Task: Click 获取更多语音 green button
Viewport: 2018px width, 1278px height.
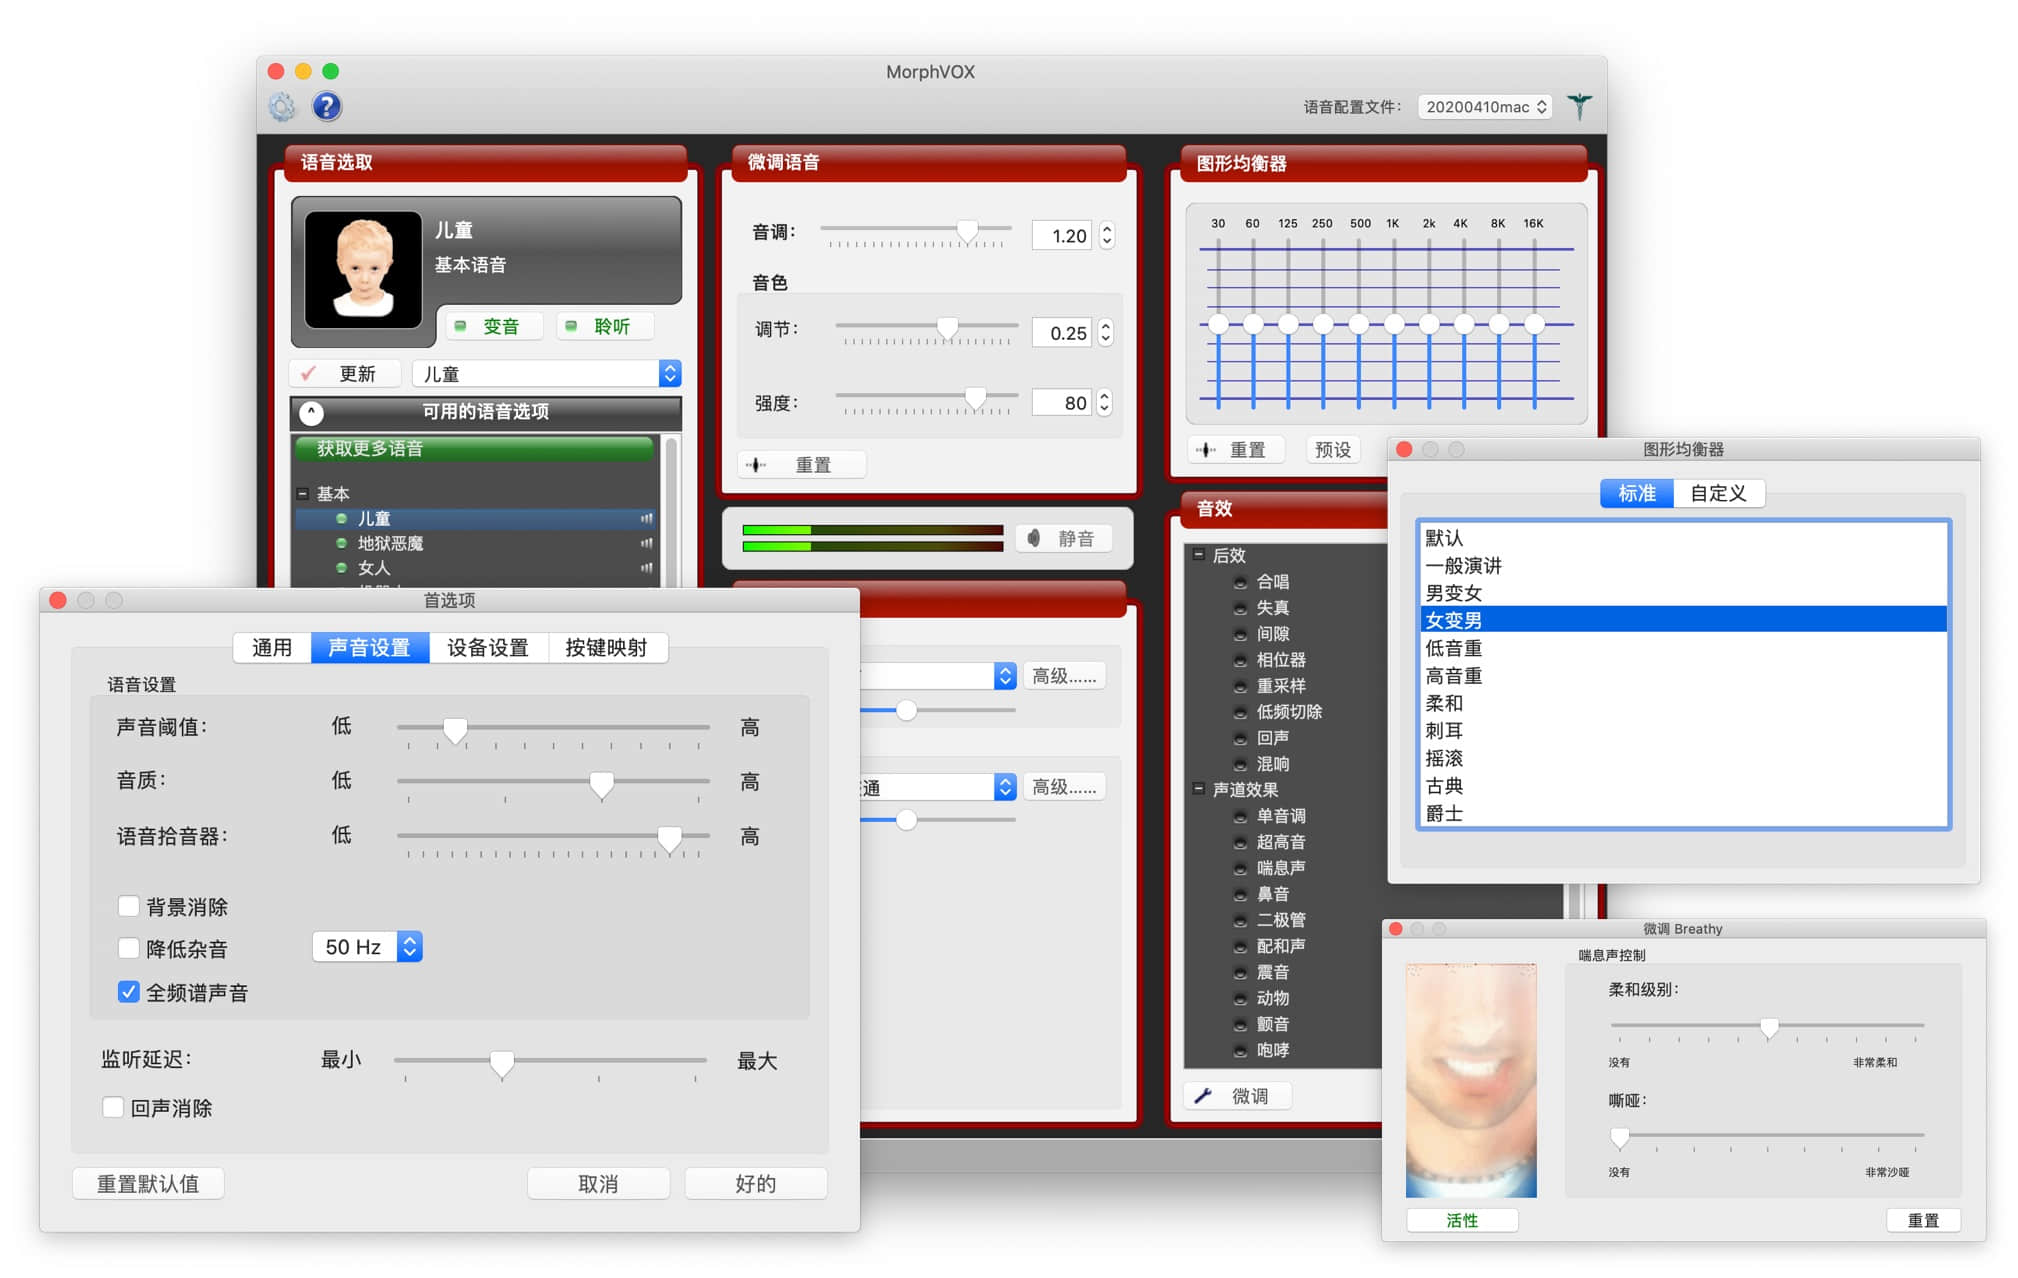Action: (x=475, y=448)
